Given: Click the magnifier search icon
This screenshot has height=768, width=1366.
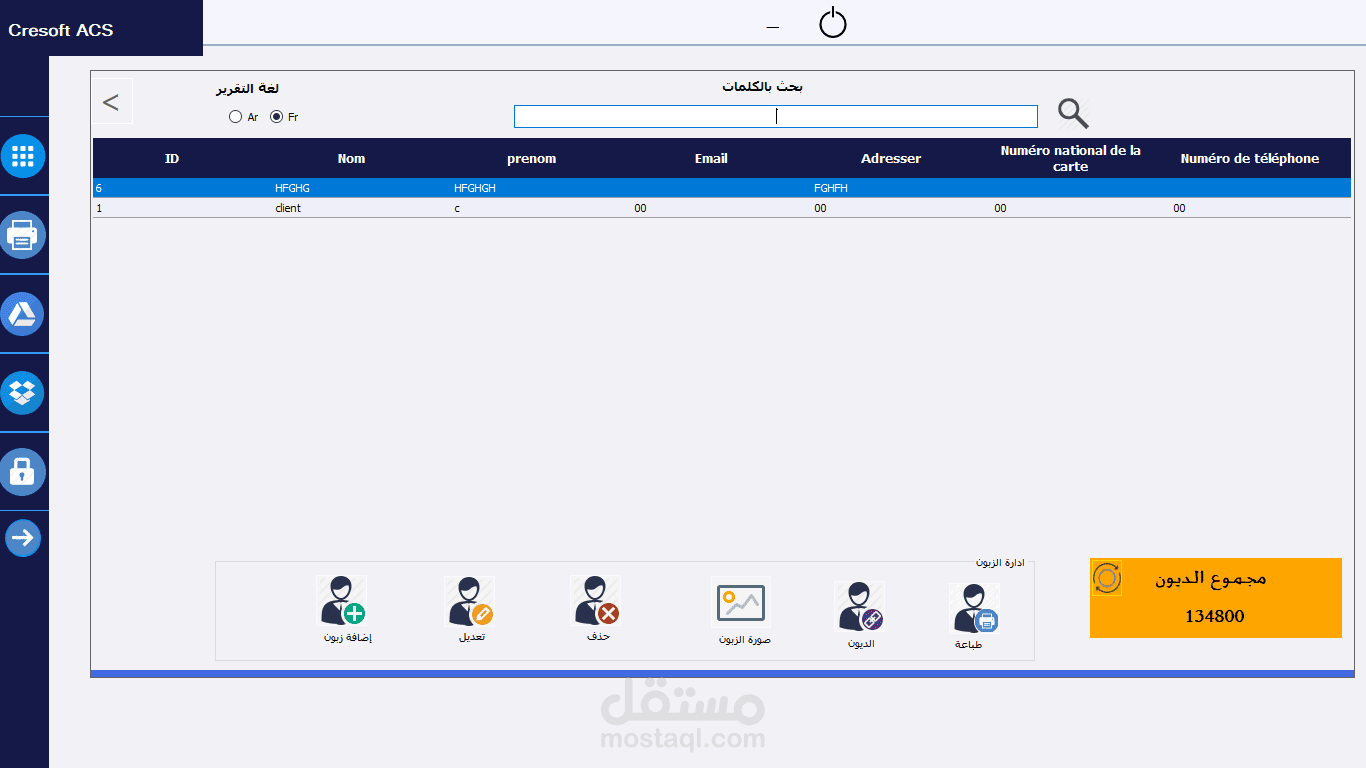Looking at the screenshot, I should click(1073, 114).
